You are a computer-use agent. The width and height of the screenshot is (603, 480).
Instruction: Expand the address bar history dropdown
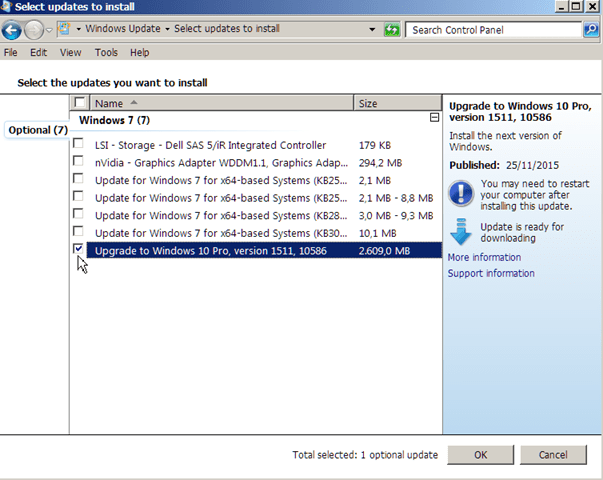click(x=372, y=30)
